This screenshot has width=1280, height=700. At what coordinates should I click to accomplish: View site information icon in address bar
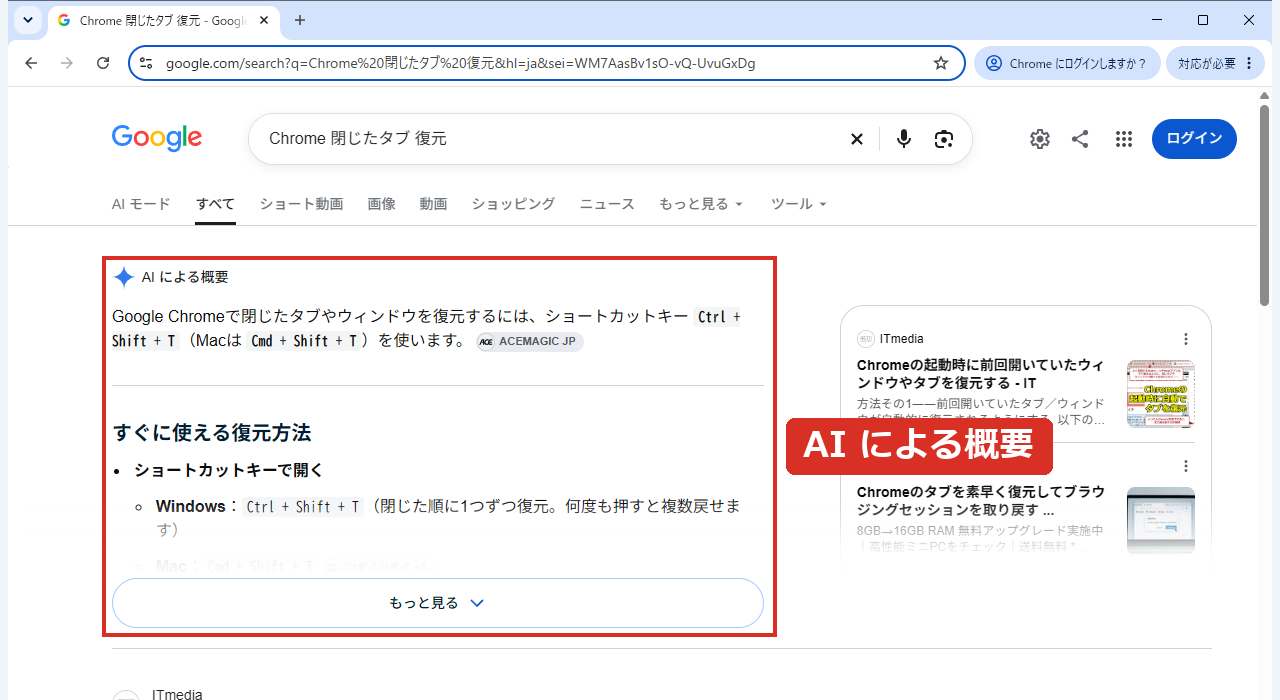click(x=146, y=63)
